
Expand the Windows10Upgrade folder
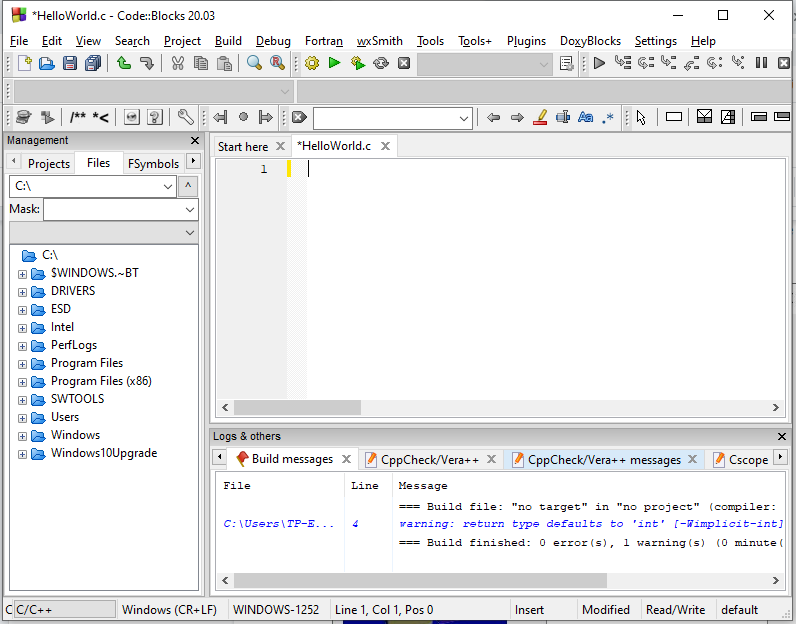tap(22, 454)
